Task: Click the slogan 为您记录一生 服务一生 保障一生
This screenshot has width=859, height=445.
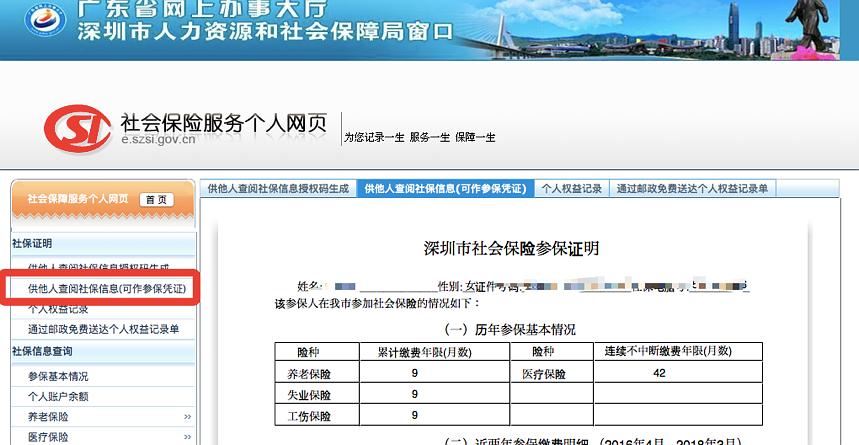Action: [x=420, y=138]
